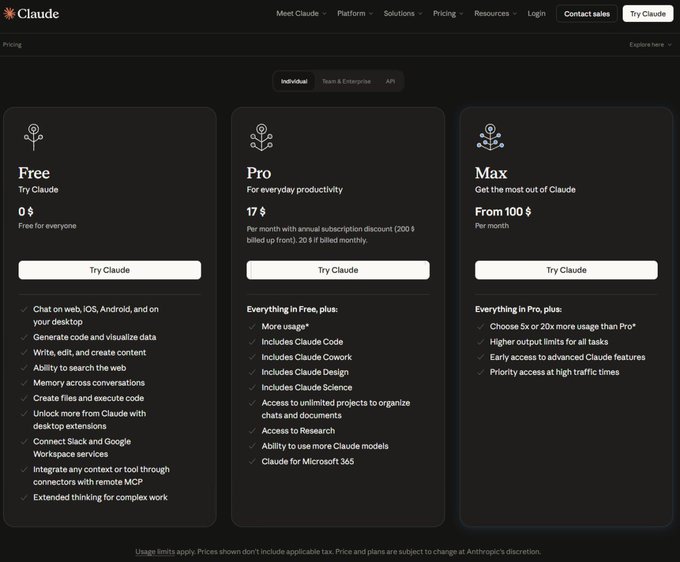Click checkmark beside Includes Claude Code
The image size is (680, 562).
[x=252, y=342]
